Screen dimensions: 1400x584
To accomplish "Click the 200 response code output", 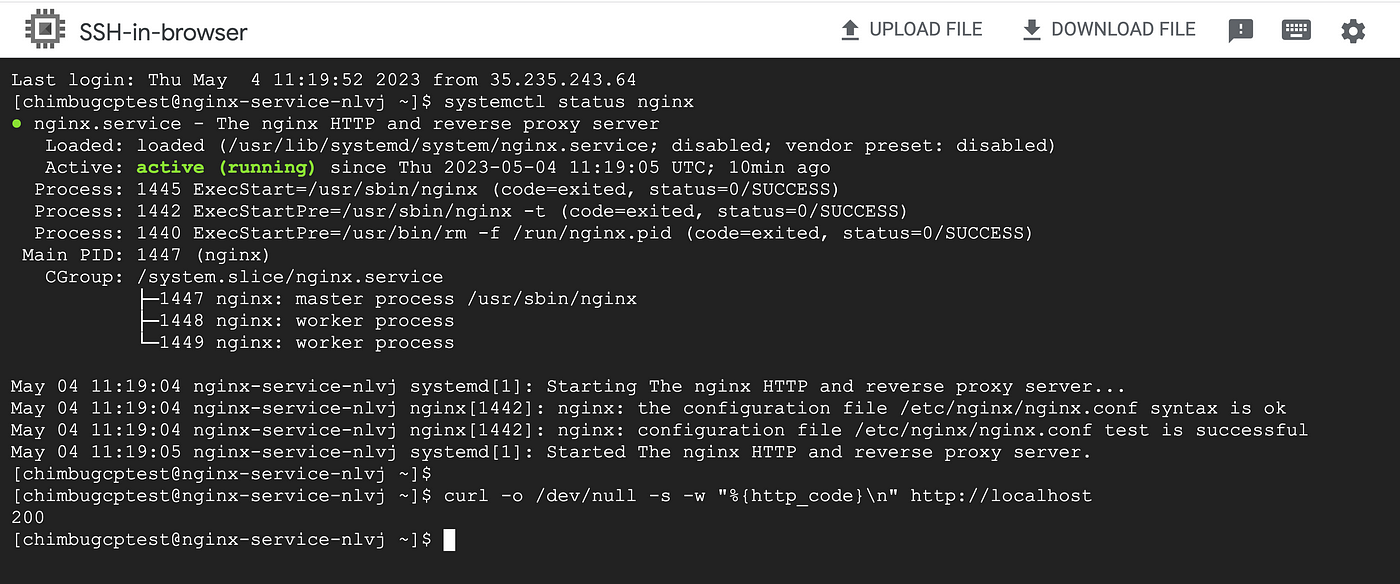I will click(28, 518).
